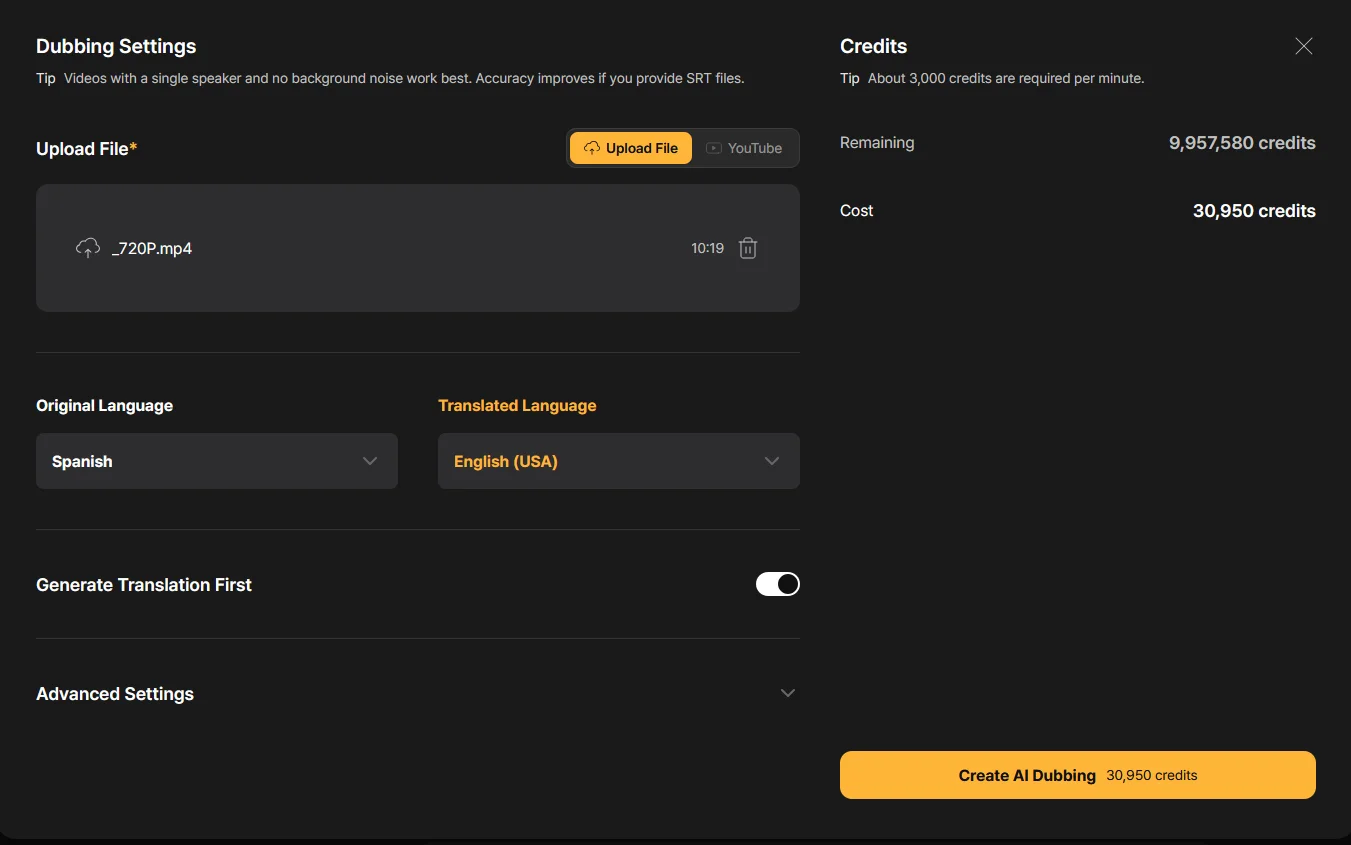Expand the Advanced Settings section
Screen dimensions: 1351x845
click(x=417, y=693)
